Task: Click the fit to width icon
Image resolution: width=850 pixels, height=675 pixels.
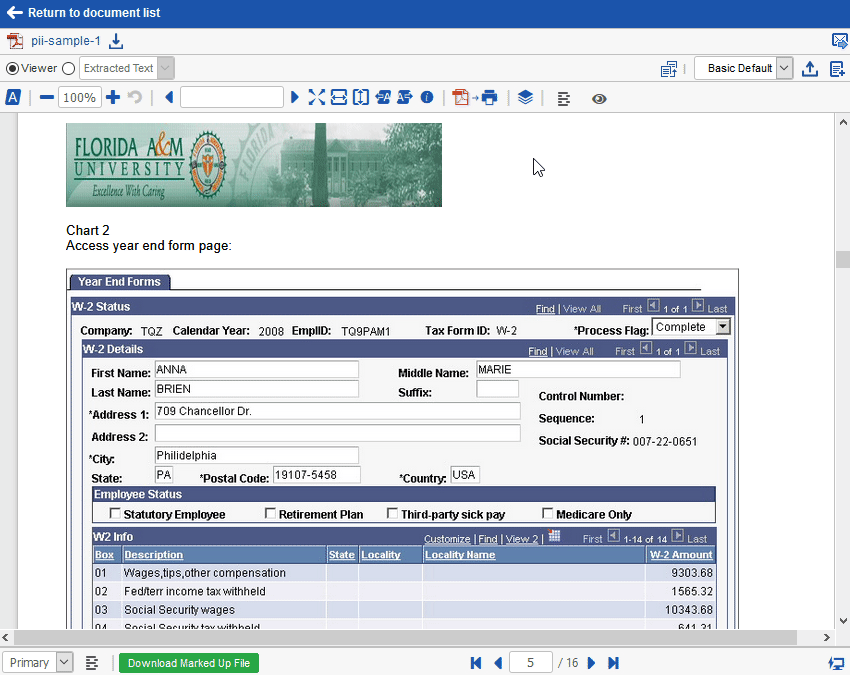Action: (x=339, y=98)
